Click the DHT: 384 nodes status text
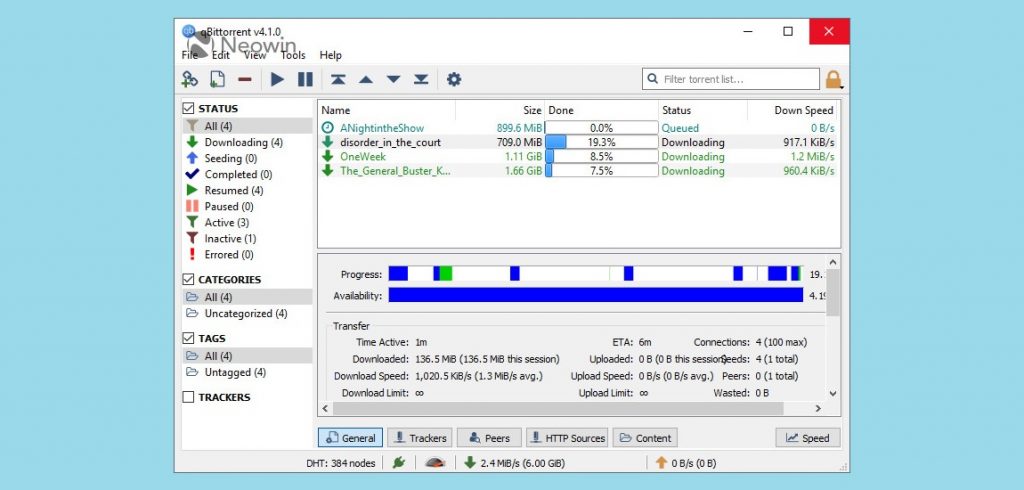This screenshot has width=1024, height=490. coord(341,463)
